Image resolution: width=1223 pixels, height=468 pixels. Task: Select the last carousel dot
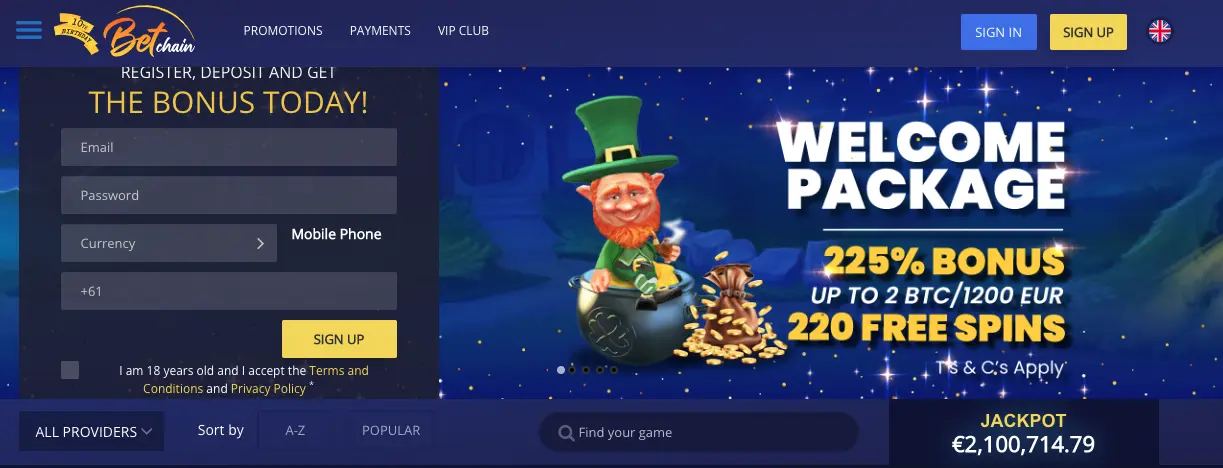point(613,370)
